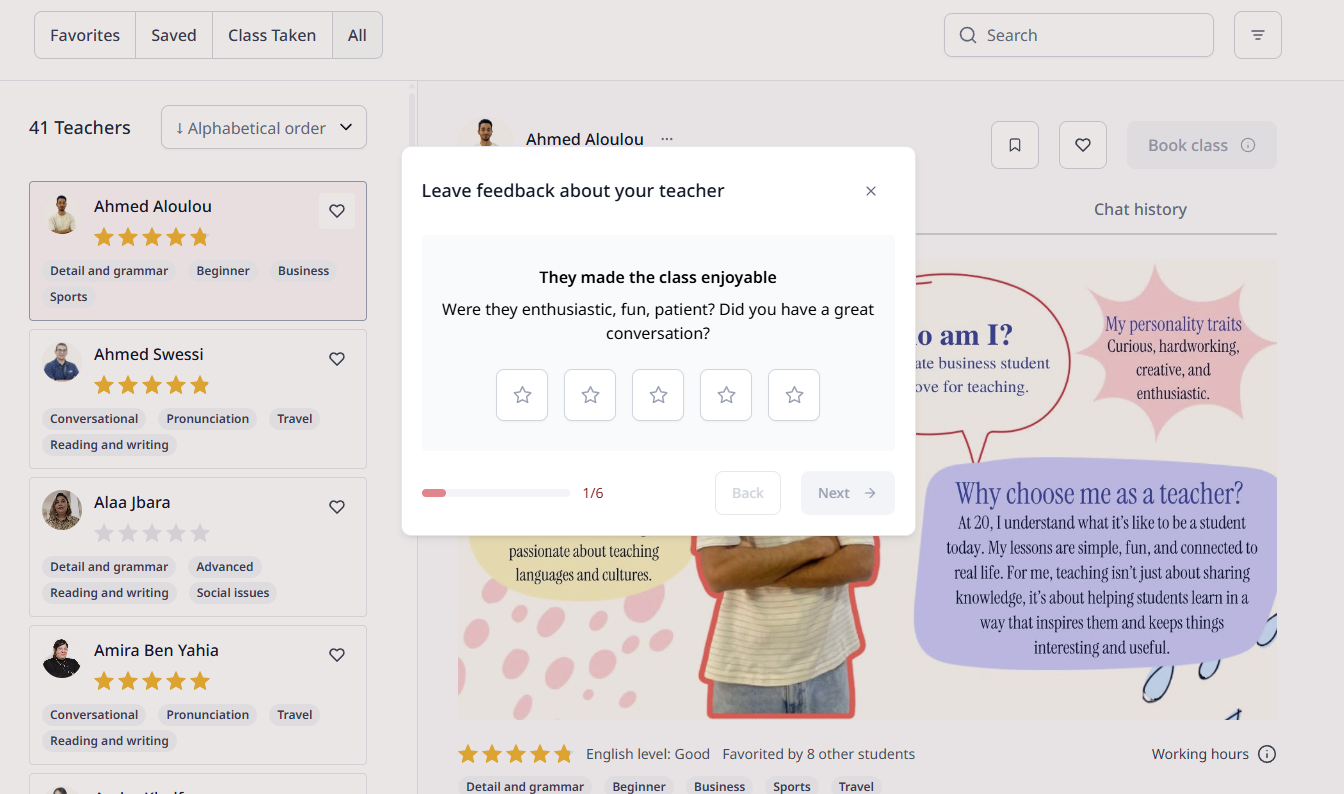Bookmark teacher Ahmed Aloulou

coord(1015,145)
